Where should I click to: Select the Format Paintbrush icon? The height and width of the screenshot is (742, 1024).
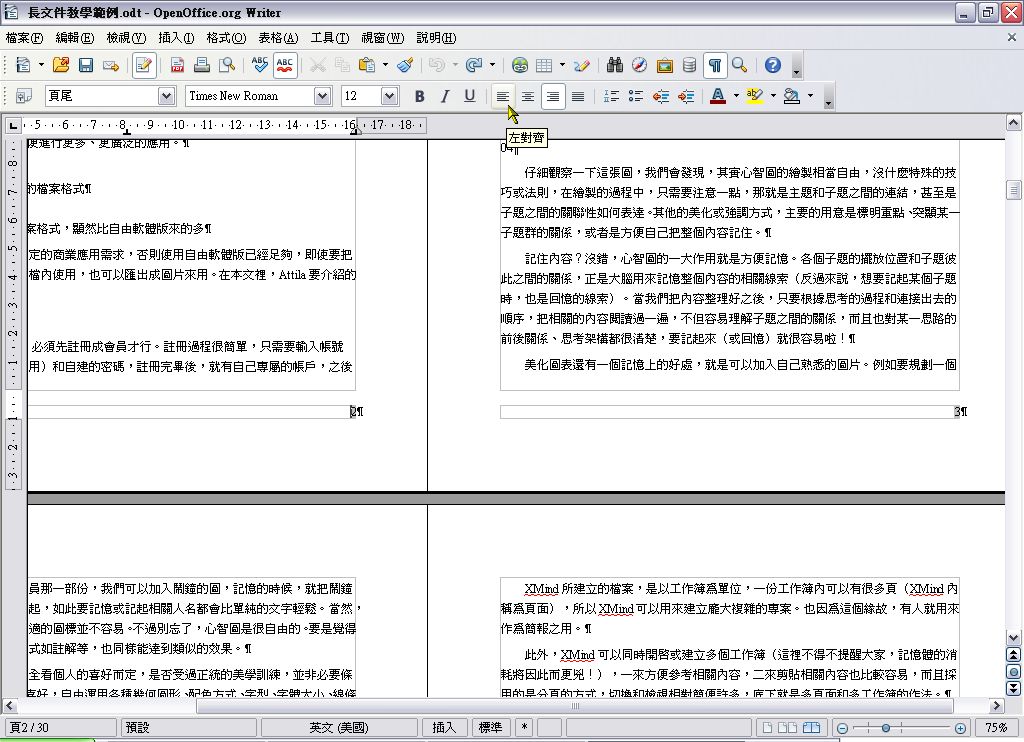coord(405,65)
